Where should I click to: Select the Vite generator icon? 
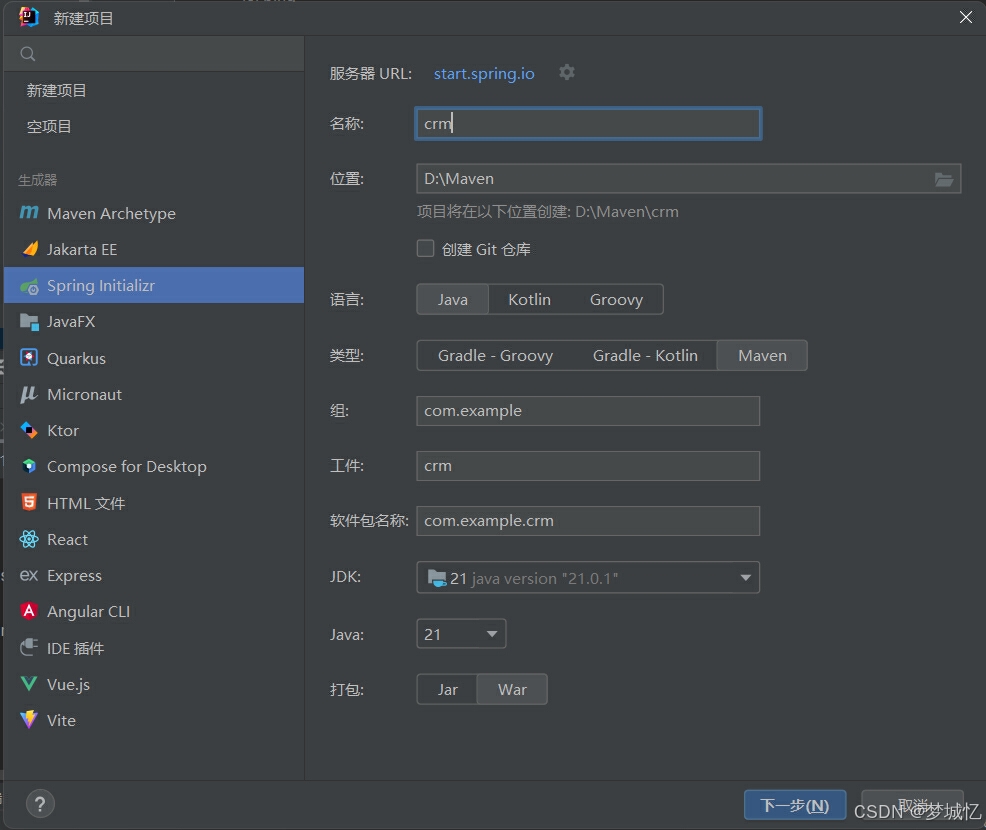tap(29, 719)
